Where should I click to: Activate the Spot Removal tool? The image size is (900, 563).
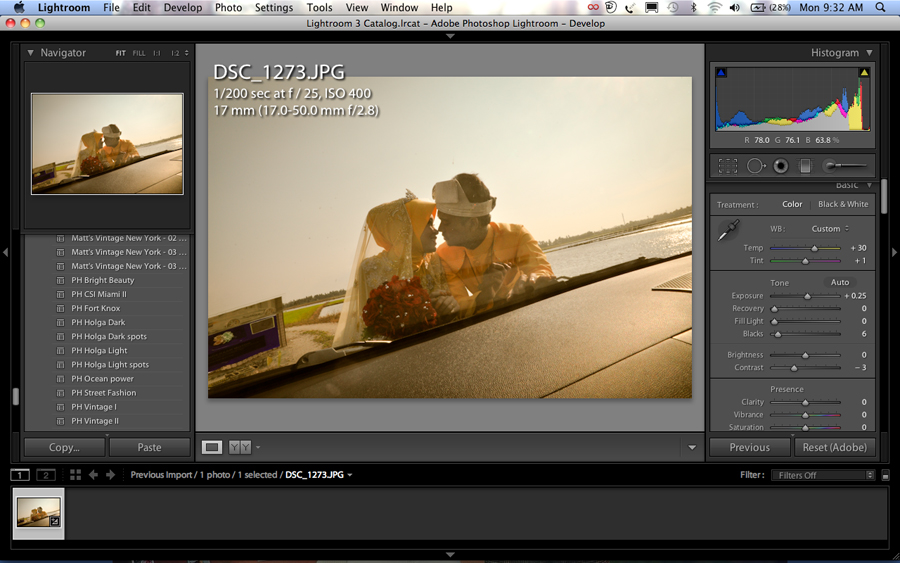coord(755,166)
